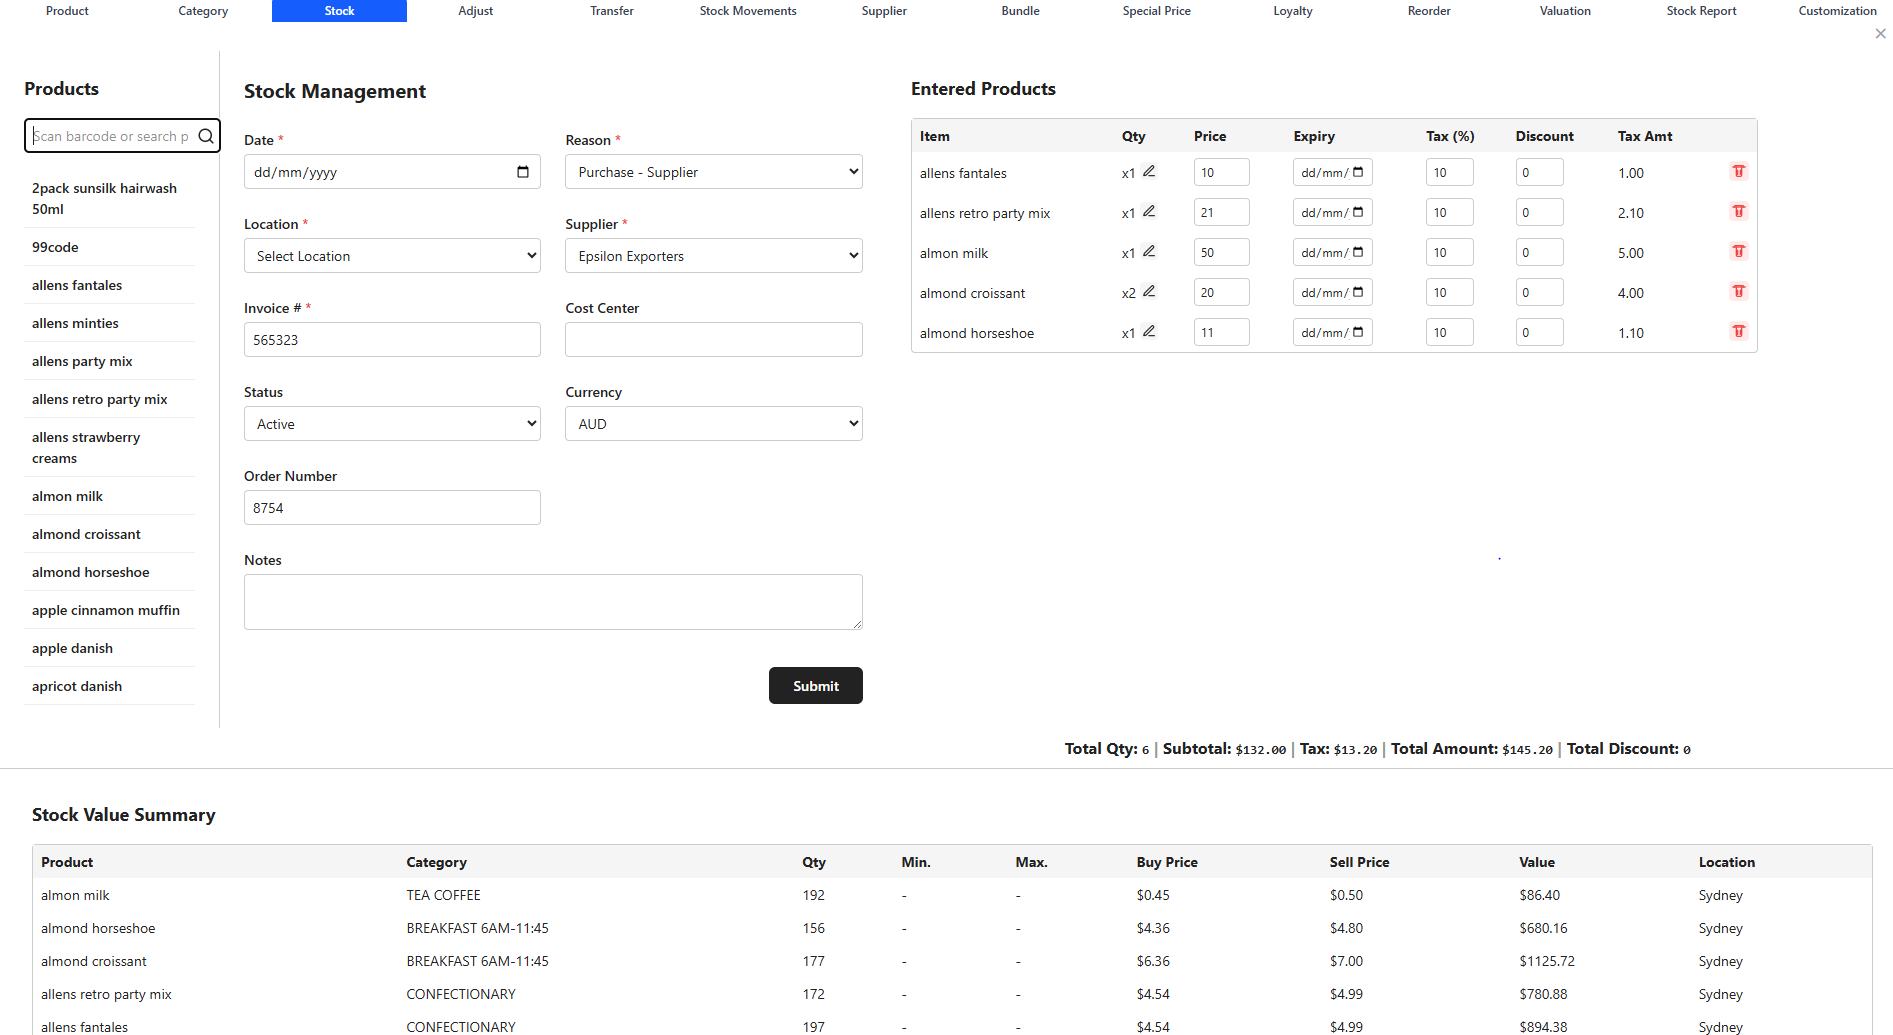Screen dimensions: 1893x1035
Task: Edit quantity for allens retro party mix row
Action: click(1149, 212)
